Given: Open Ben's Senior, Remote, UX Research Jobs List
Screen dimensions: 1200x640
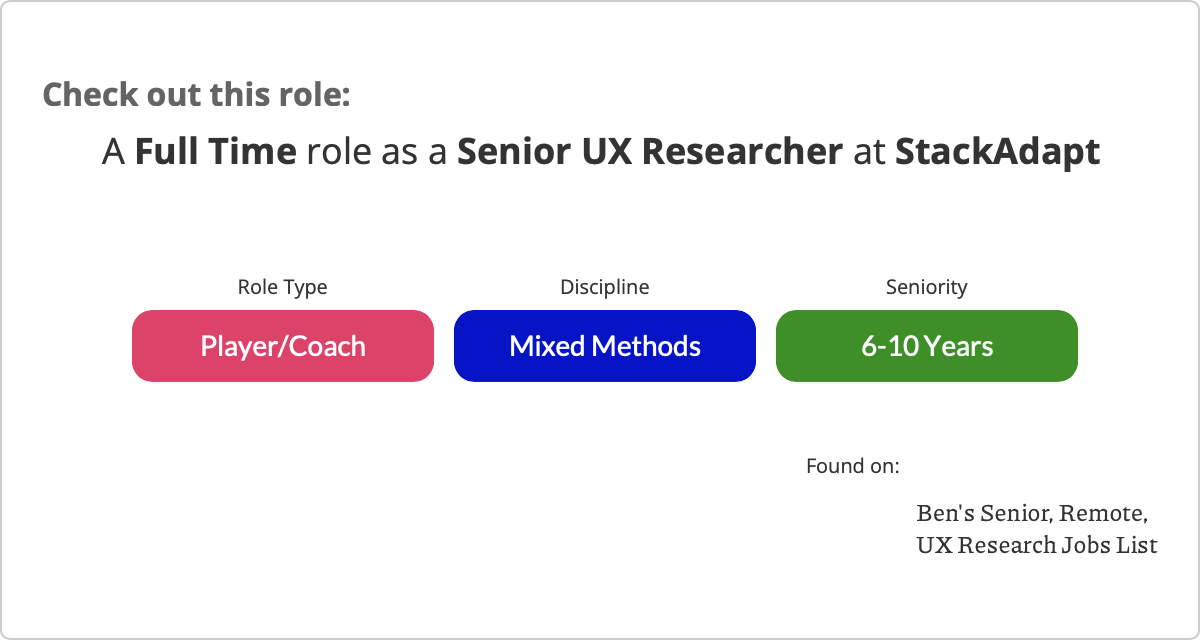Looking at the screenshot, I should click(1037, 529).
